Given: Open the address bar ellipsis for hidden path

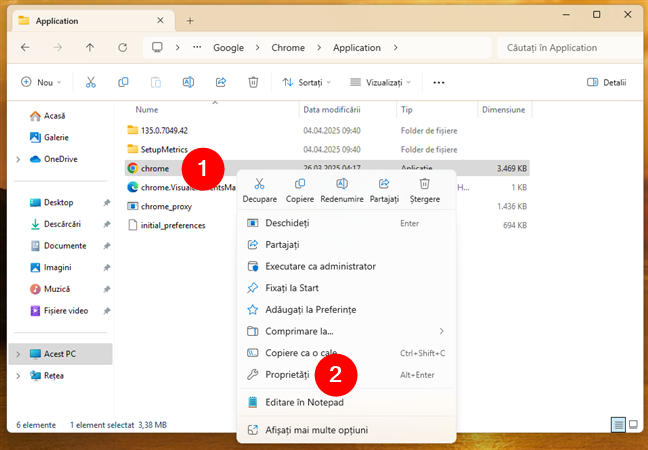Looking at the screenshot, I should [x=197, y=48].
